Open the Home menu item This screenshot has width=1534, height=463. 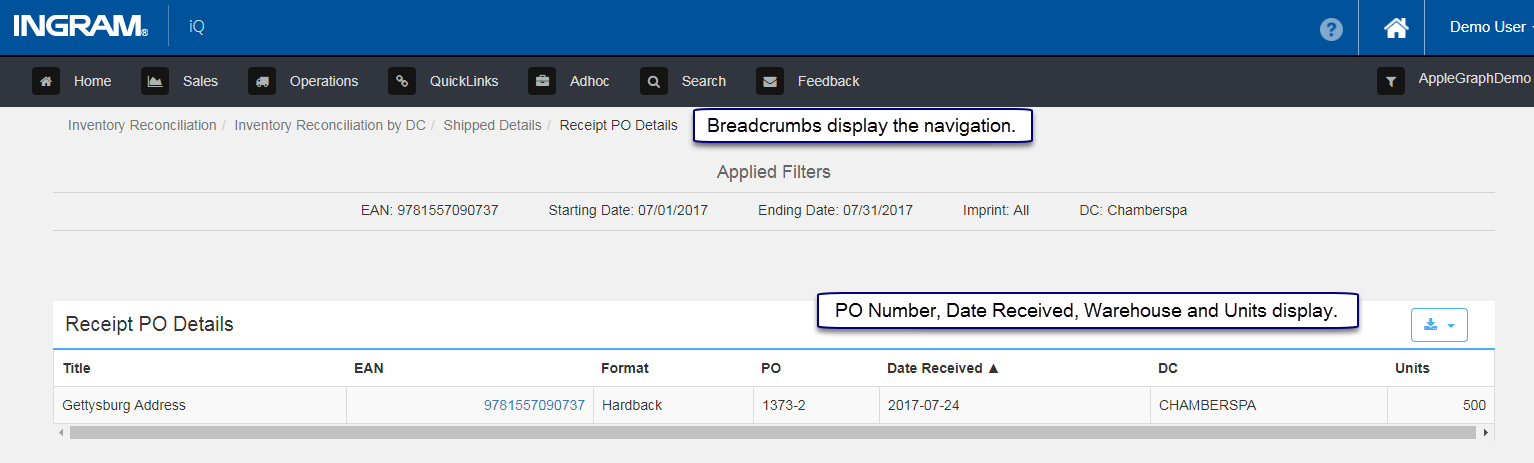pyautogui.click(x=92, y=81)
